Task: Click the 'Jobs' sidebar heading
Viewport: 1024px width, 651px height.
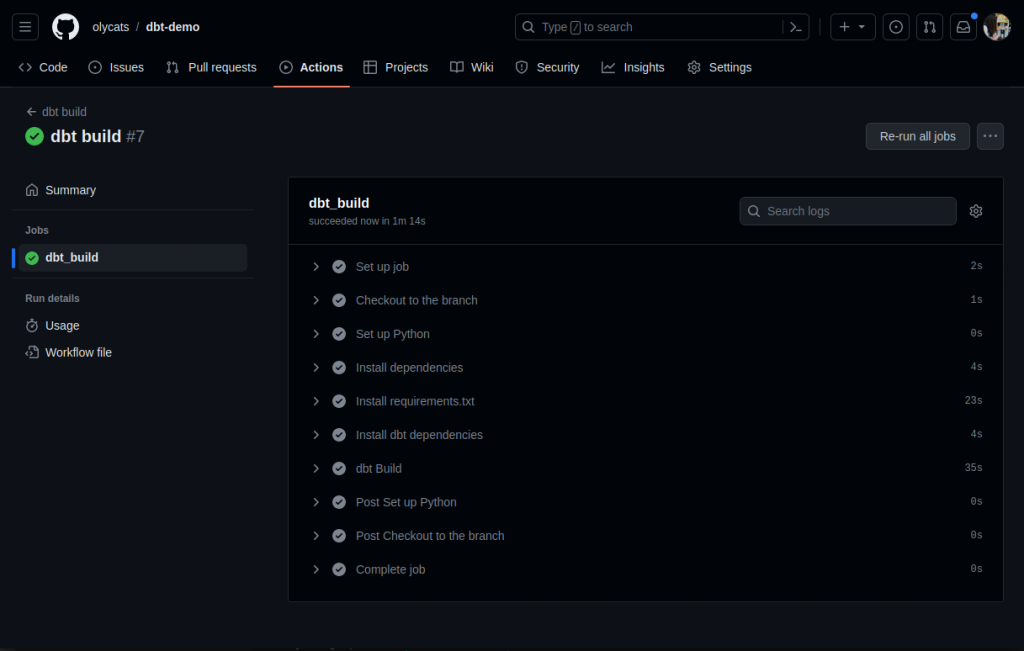Action: coord(37,230)
